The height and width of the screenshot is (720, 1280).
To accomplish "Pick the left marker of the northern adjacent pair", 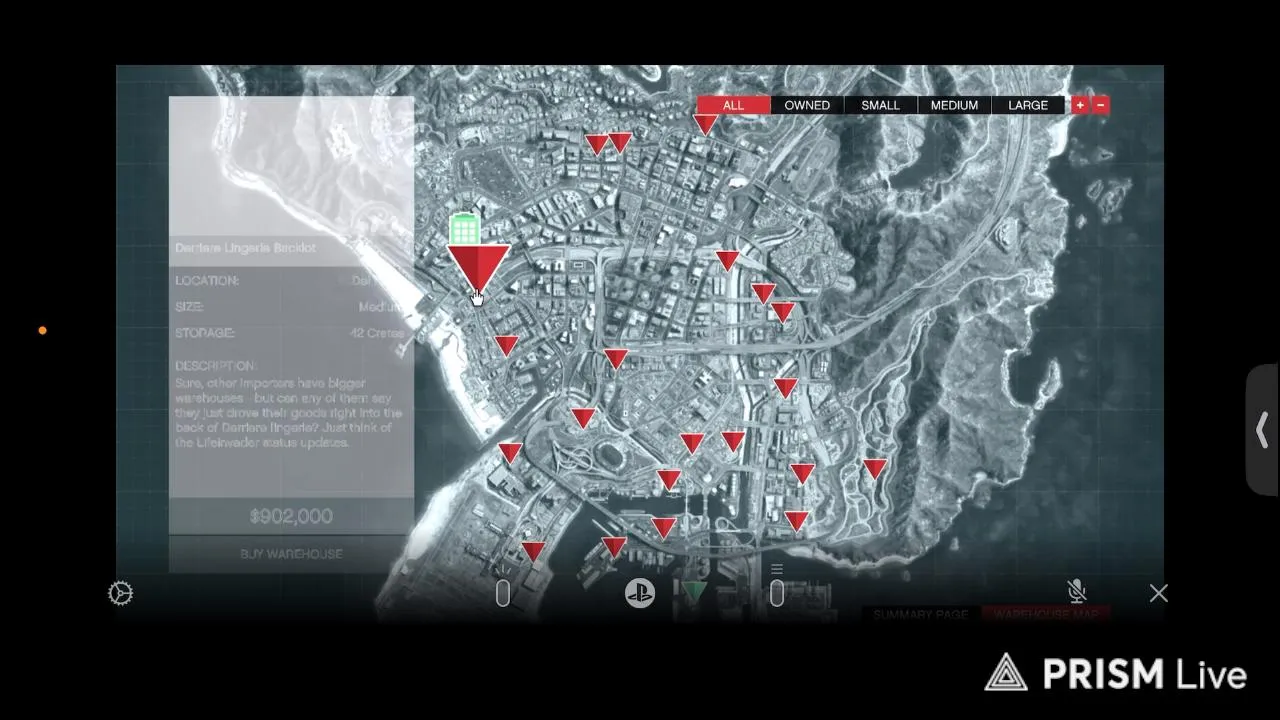I will pyautogui.click(x=597, y=145).
